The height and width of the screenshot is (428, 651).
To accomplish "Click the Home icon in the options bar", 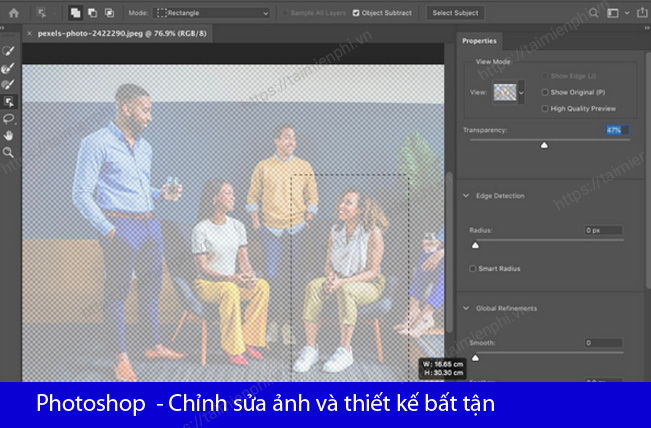I will click(14, 13).
